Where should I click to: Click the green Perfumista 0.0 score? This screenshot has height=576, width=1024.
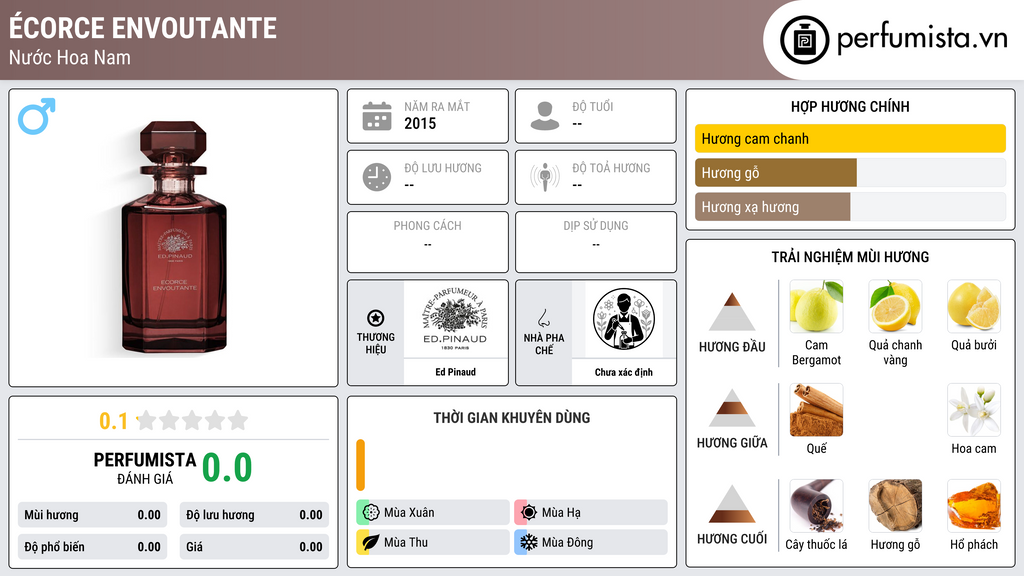coord(227,467)
